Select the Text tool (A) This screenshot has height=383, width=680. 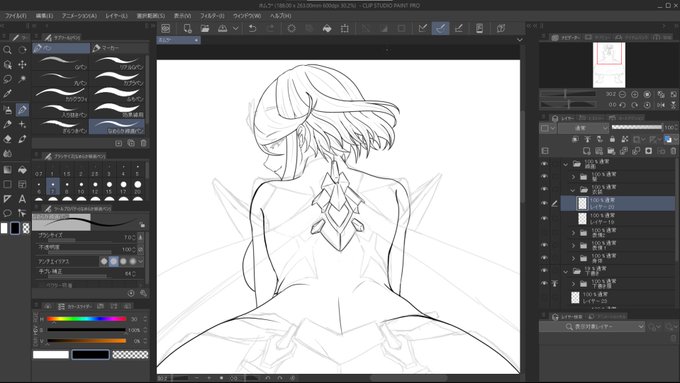22,199
